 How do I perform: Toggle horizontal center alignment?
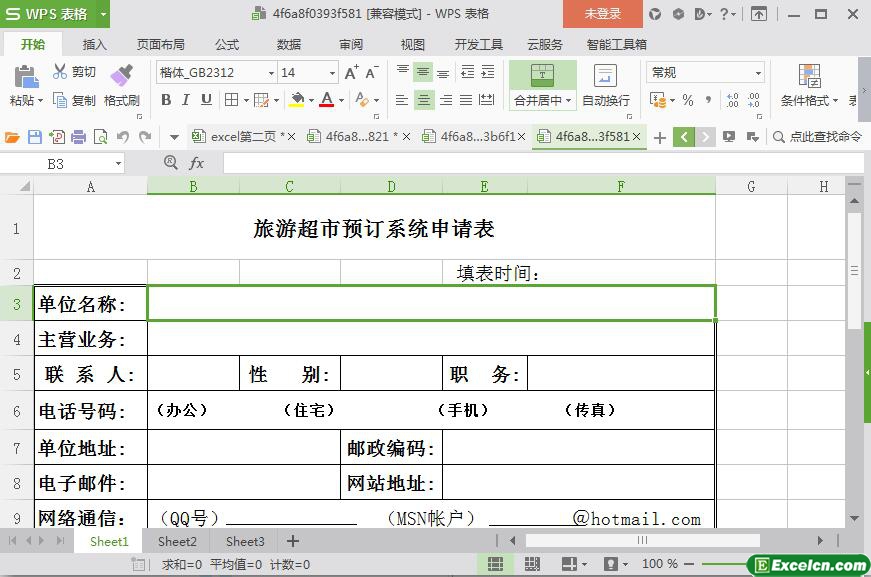point(423,100)
